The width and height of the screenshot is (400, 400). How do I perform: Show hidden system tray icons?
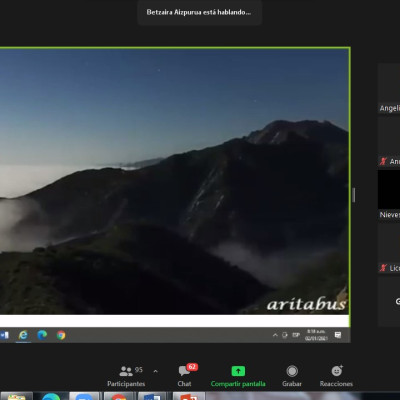pos(275,335)
